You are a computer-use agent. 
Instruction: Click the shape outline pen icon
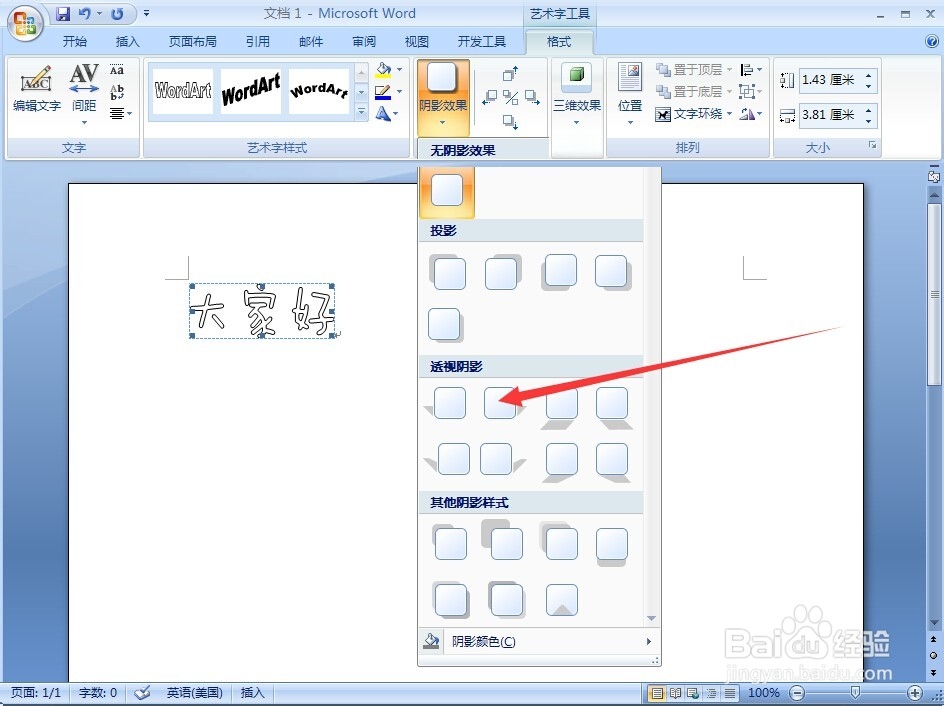pos(383,92)
